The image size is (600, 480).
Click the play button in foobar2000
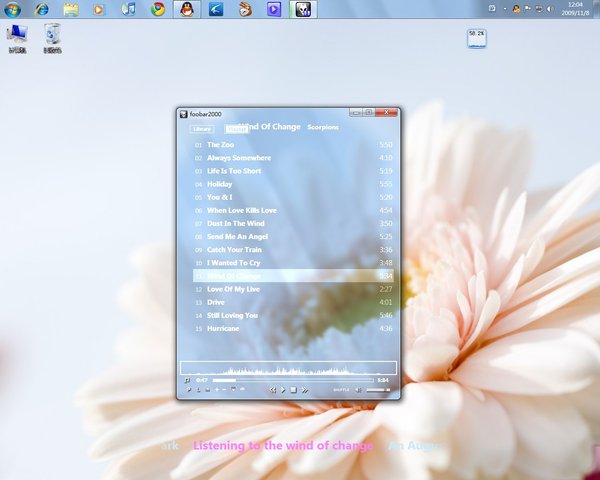pos(283,390)
